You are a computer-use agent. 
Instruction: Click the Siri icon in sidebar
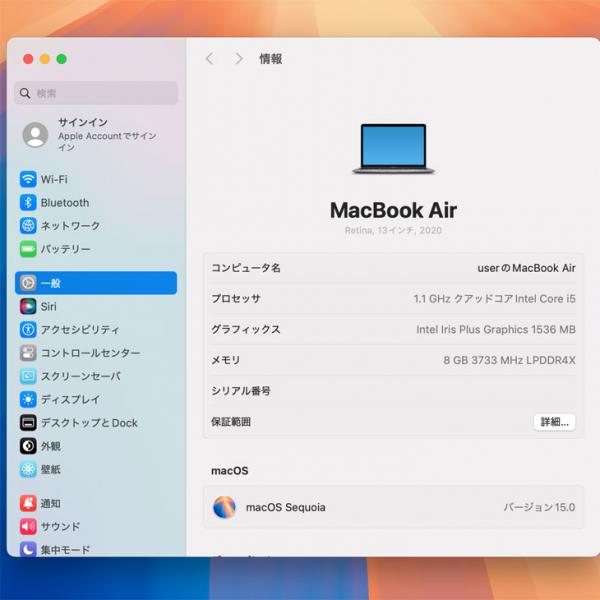click(28, 306)
